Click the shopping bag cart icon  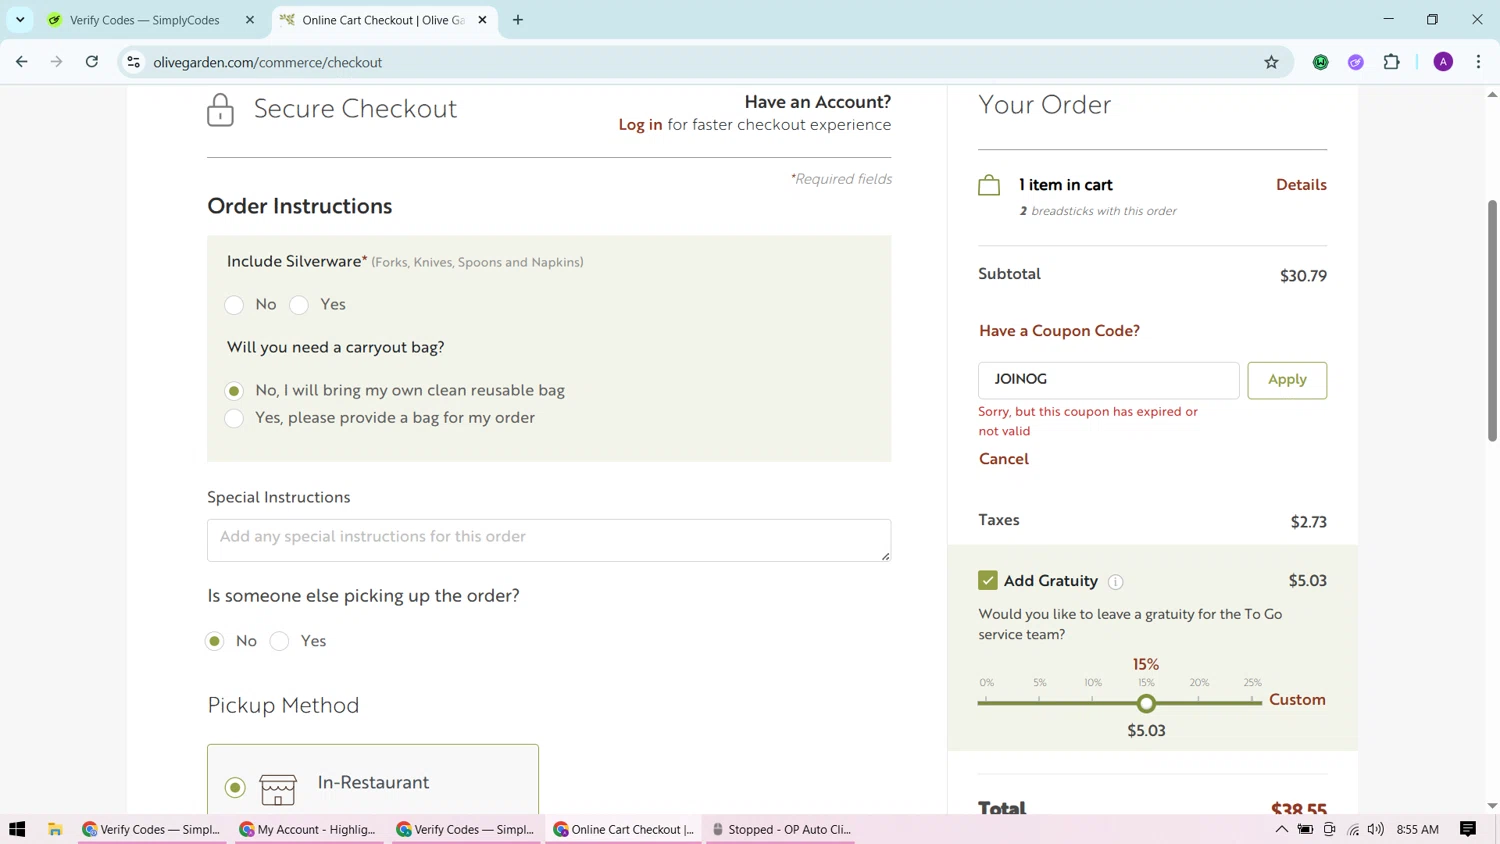click(989, 185)
